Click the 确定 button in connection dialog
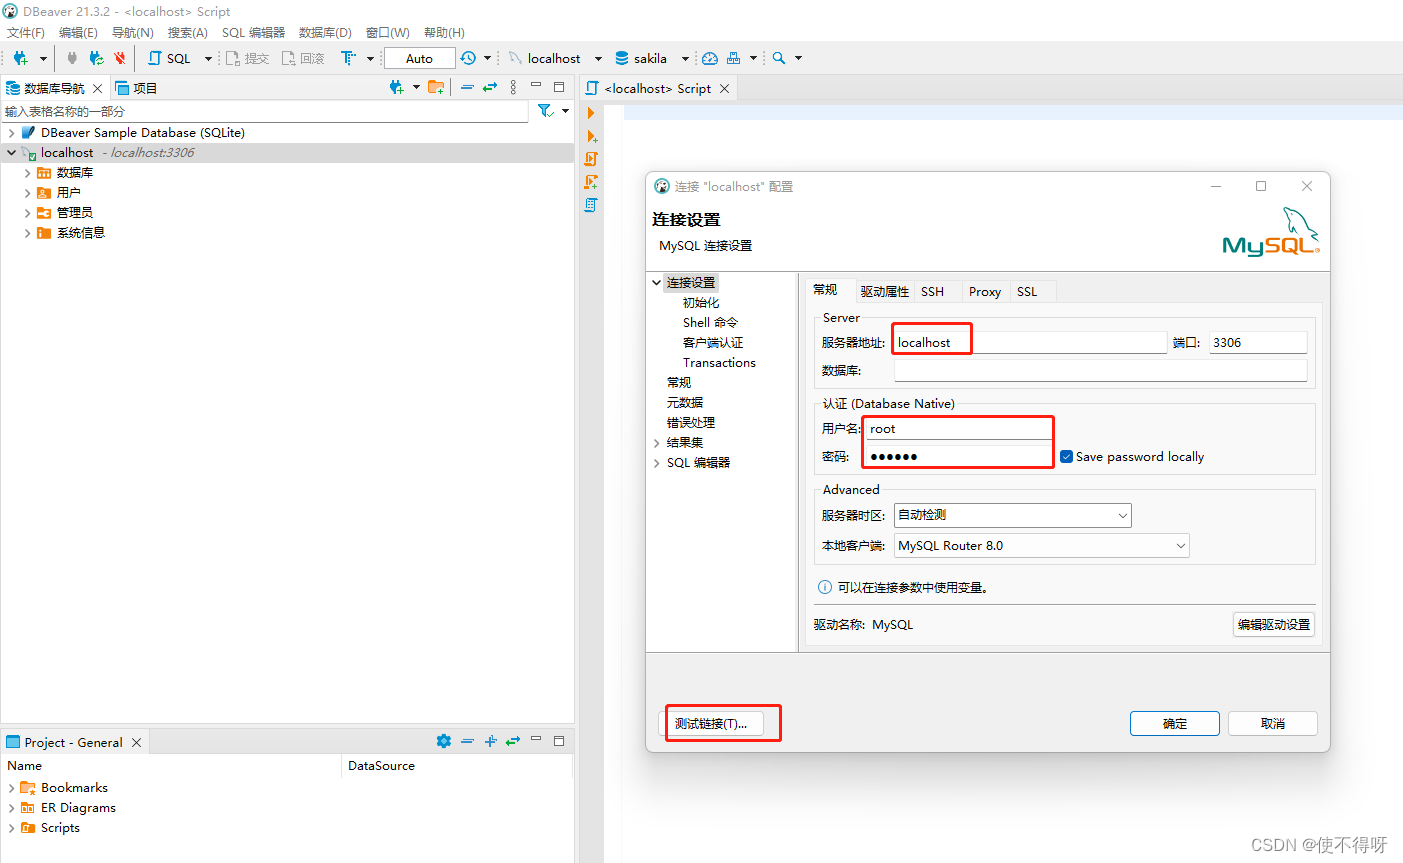 click(1175, 723)
